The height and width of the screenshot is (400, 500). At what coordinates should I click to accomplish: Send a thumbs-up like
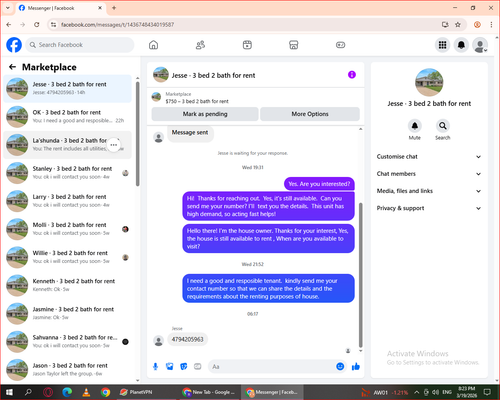tap(356, 367)
